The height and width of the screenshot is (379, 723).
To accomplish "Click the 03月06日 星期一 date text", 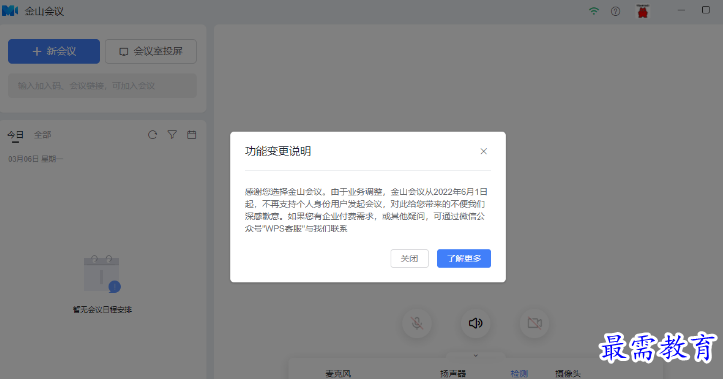I will (x=36, y=159).
